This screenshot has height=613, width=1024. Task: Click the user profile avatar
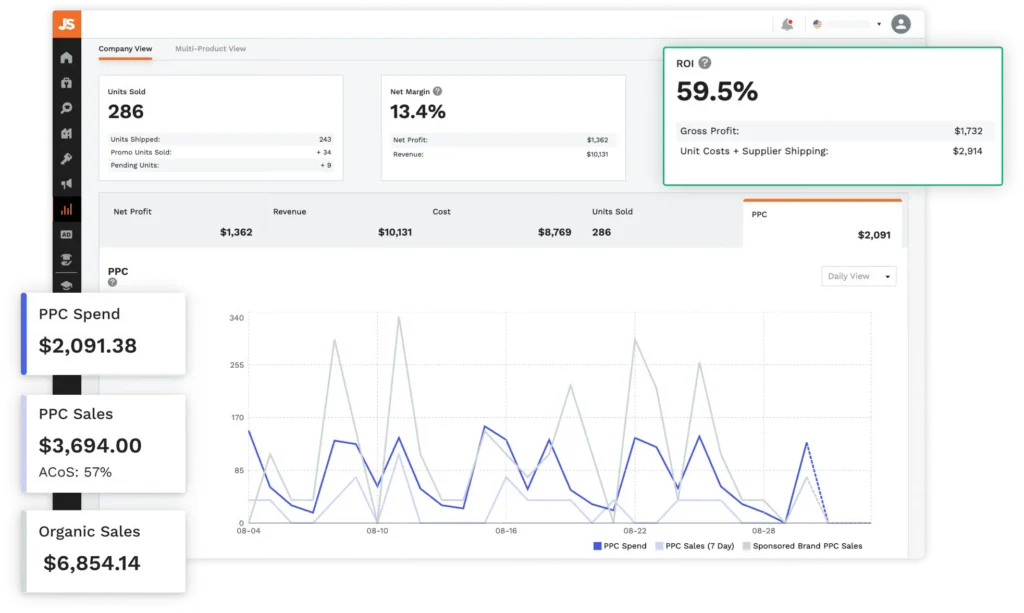pos(901,23)
